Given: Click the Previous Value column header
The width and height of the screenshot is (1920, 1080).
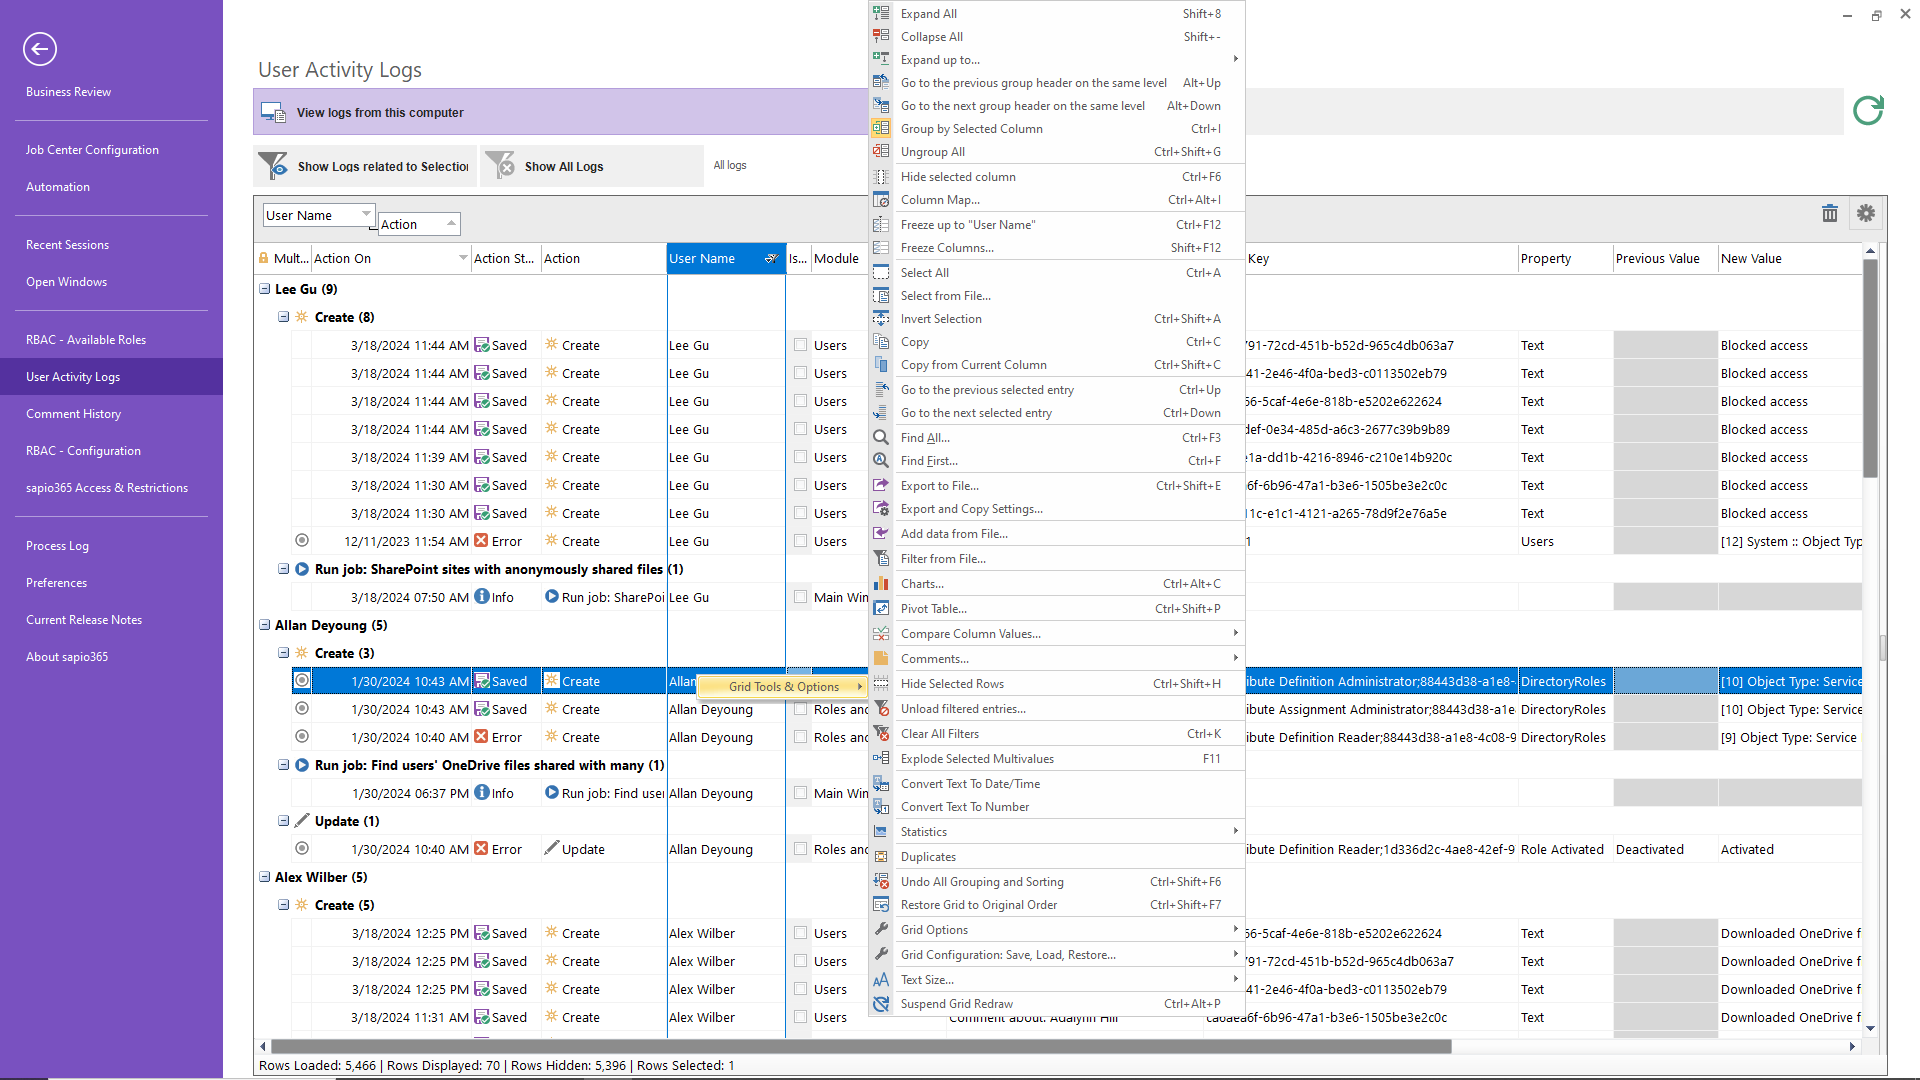Looking at the screenshot, I should click(x=1665, y=258).
